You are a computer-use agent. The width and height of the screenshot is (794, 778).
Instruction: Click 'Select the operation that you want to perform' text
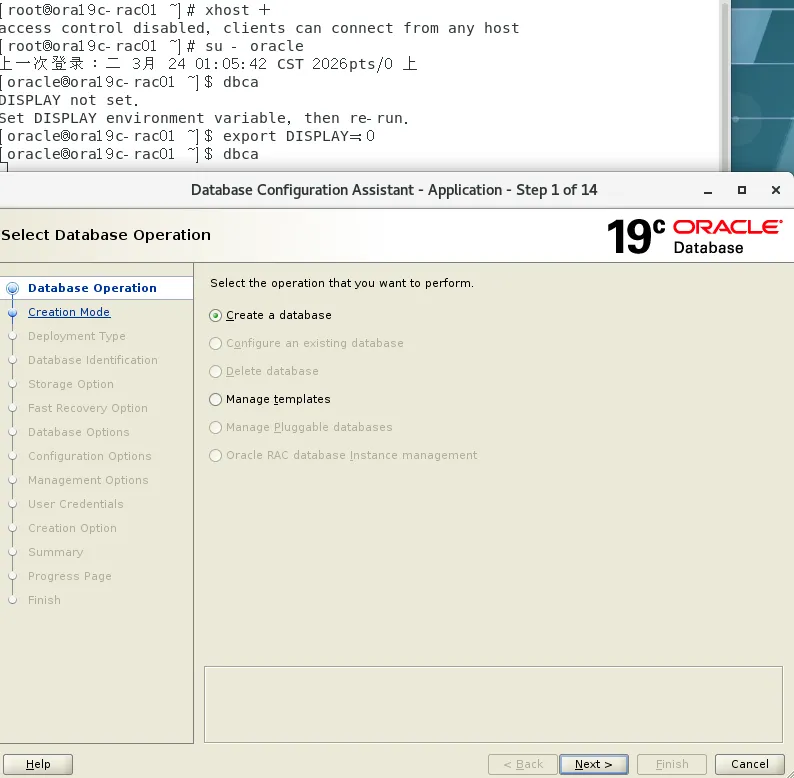[x=342, y=283]
